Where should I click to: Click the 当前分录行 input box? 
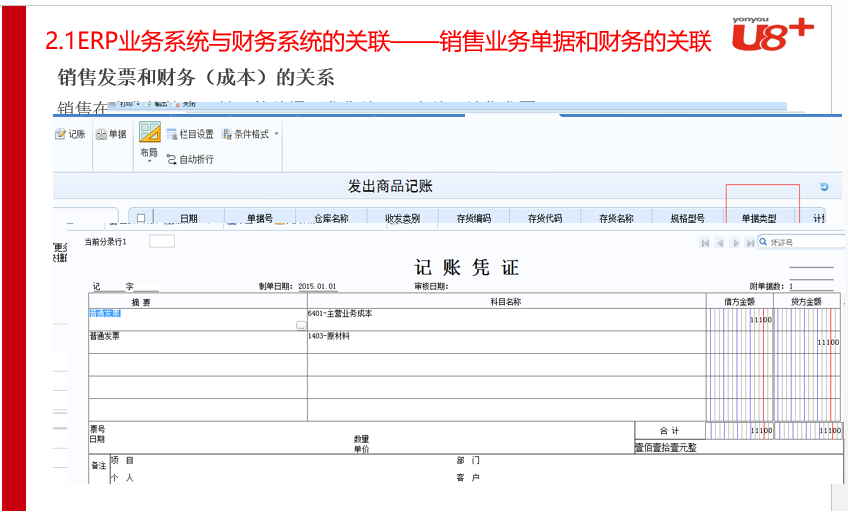click(161, 241)
